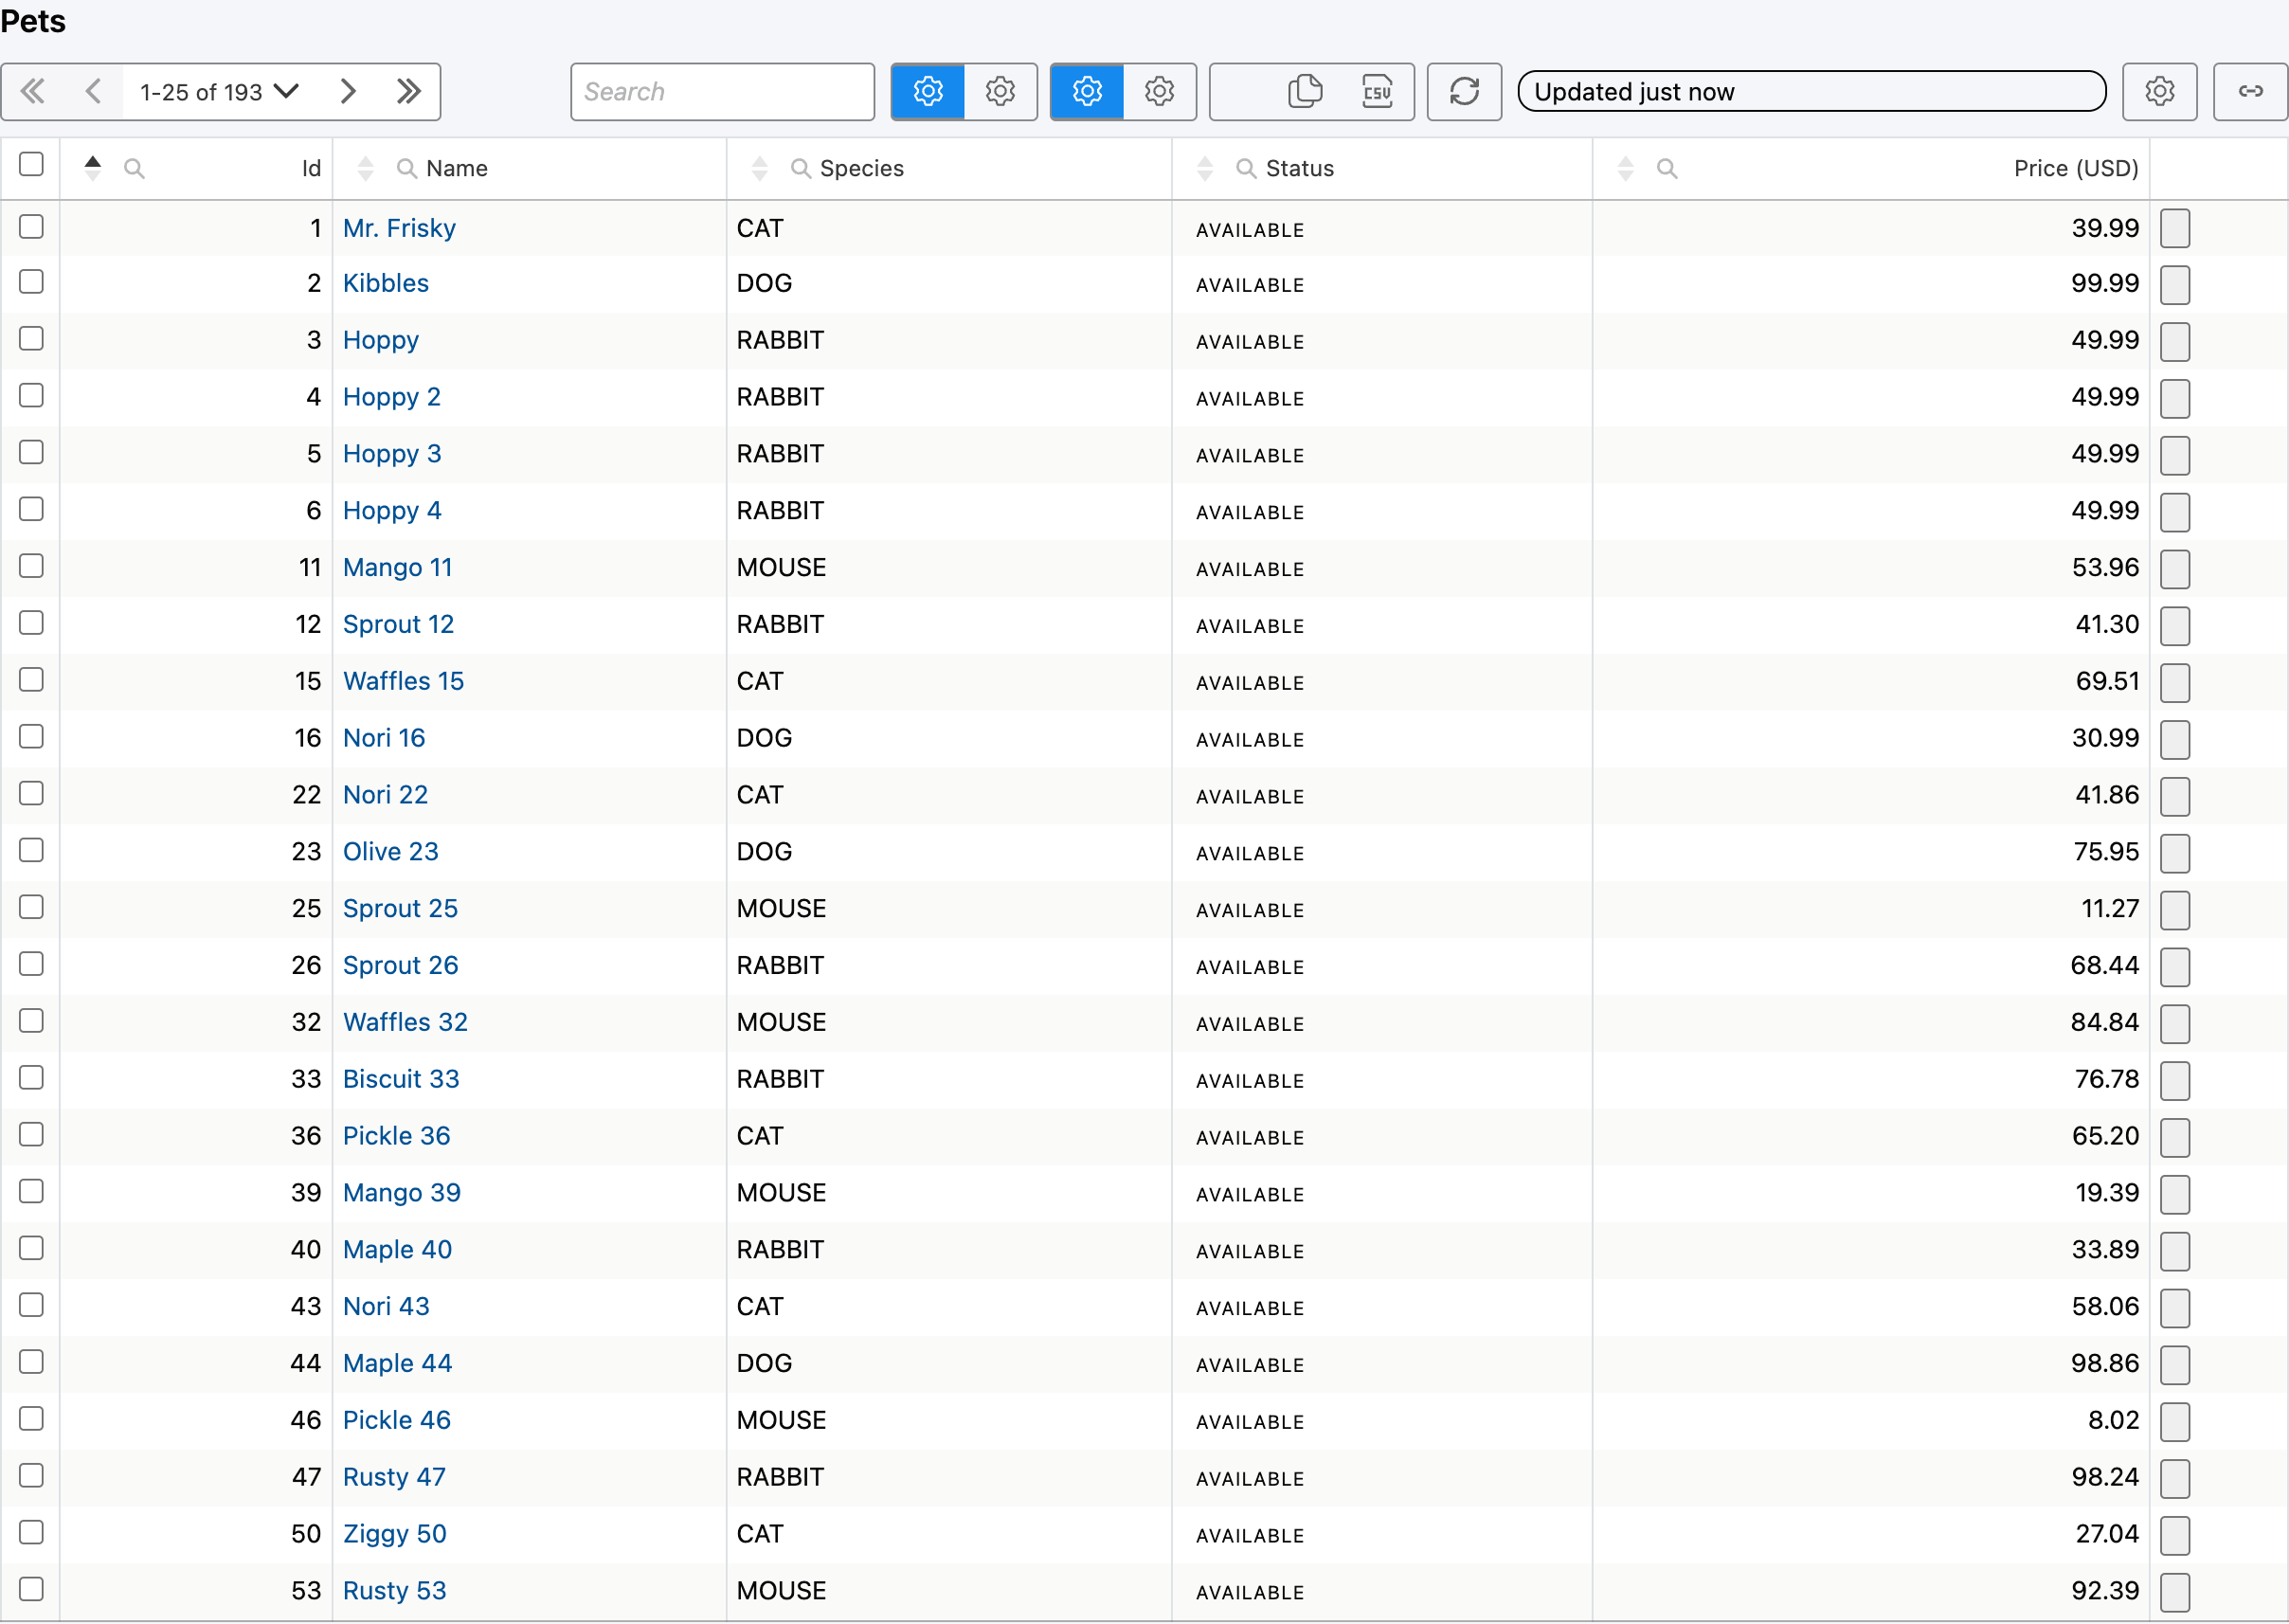
Task: Sort by the Status column
Action: point(1205,169)
